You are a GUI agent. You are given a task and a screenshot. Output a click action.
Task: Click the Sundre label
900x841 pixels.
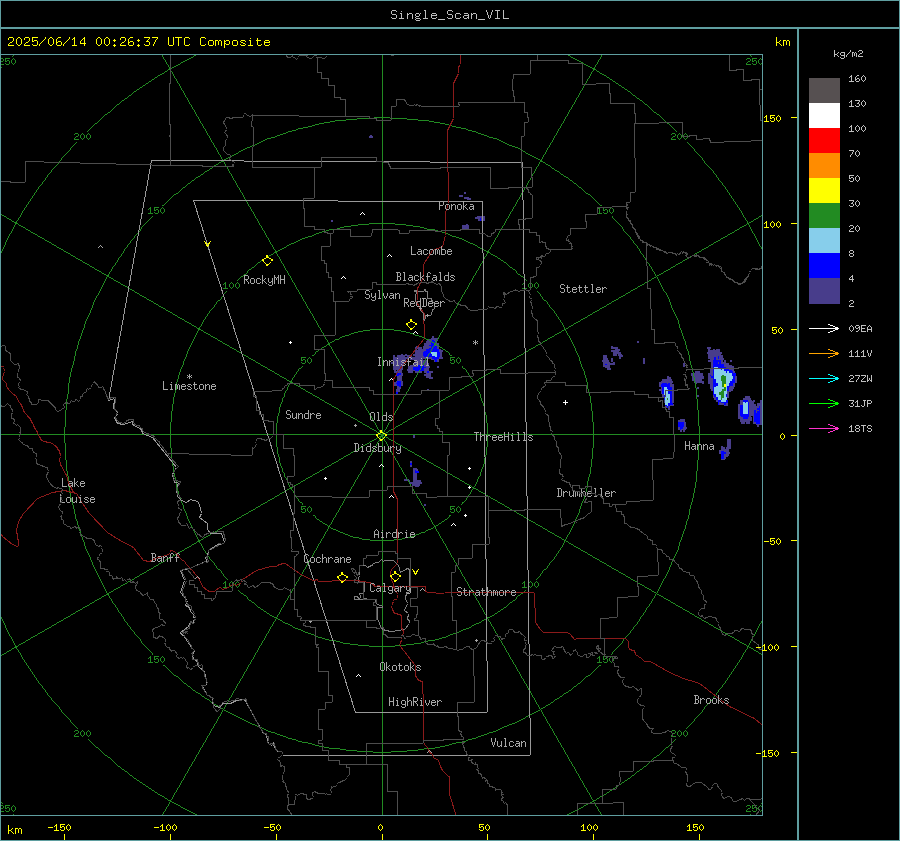coord(303,415)
